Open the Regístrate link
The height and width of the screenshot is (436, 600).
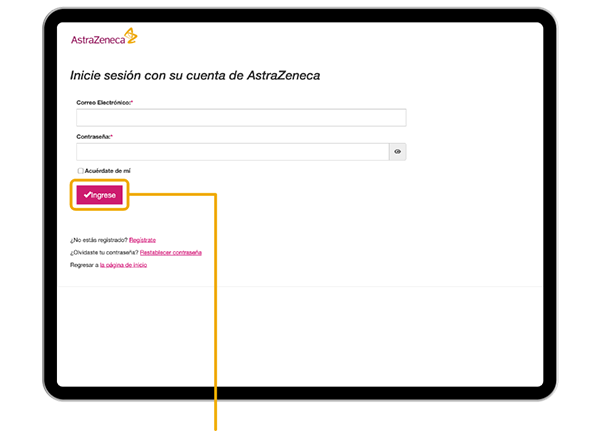[142, 240]
